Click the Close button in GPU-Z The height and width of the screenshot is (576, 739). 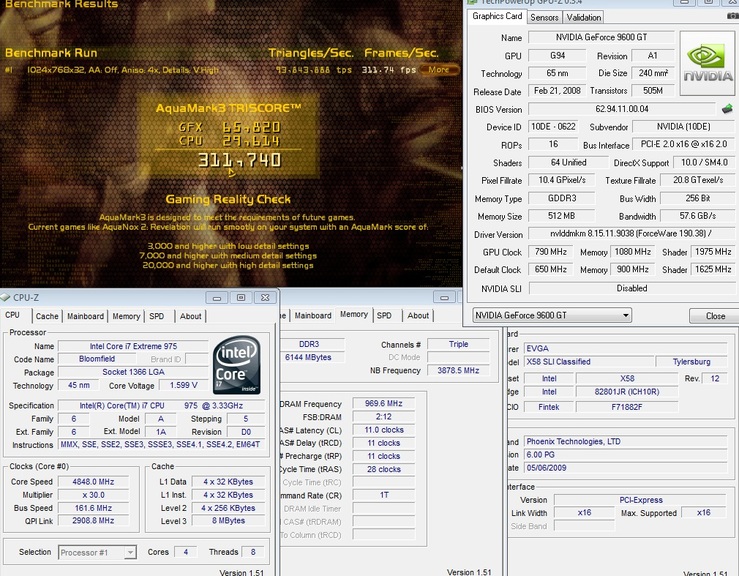714,316
